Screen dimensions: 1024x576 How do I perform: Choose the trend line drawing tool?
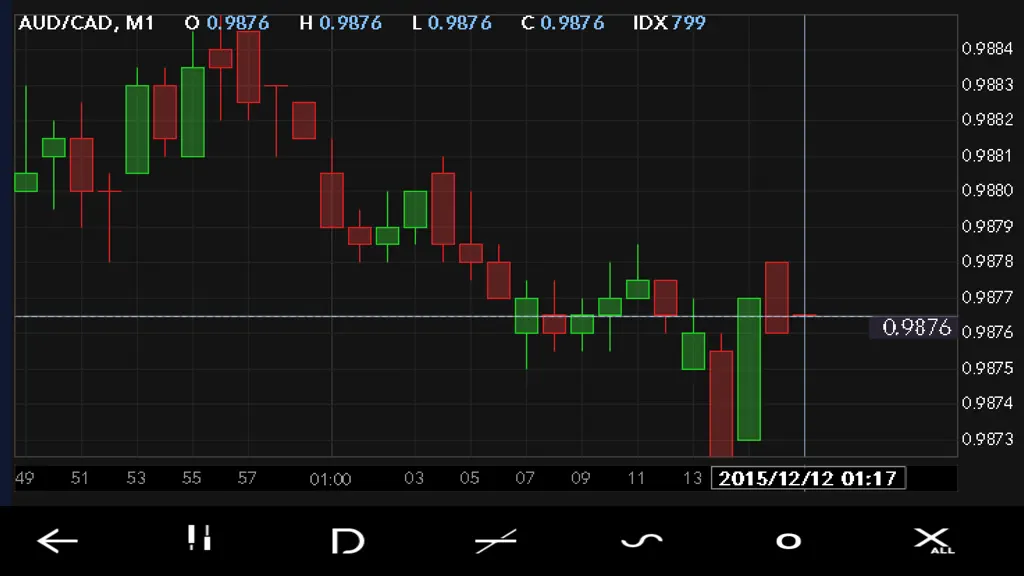[496, 541]
